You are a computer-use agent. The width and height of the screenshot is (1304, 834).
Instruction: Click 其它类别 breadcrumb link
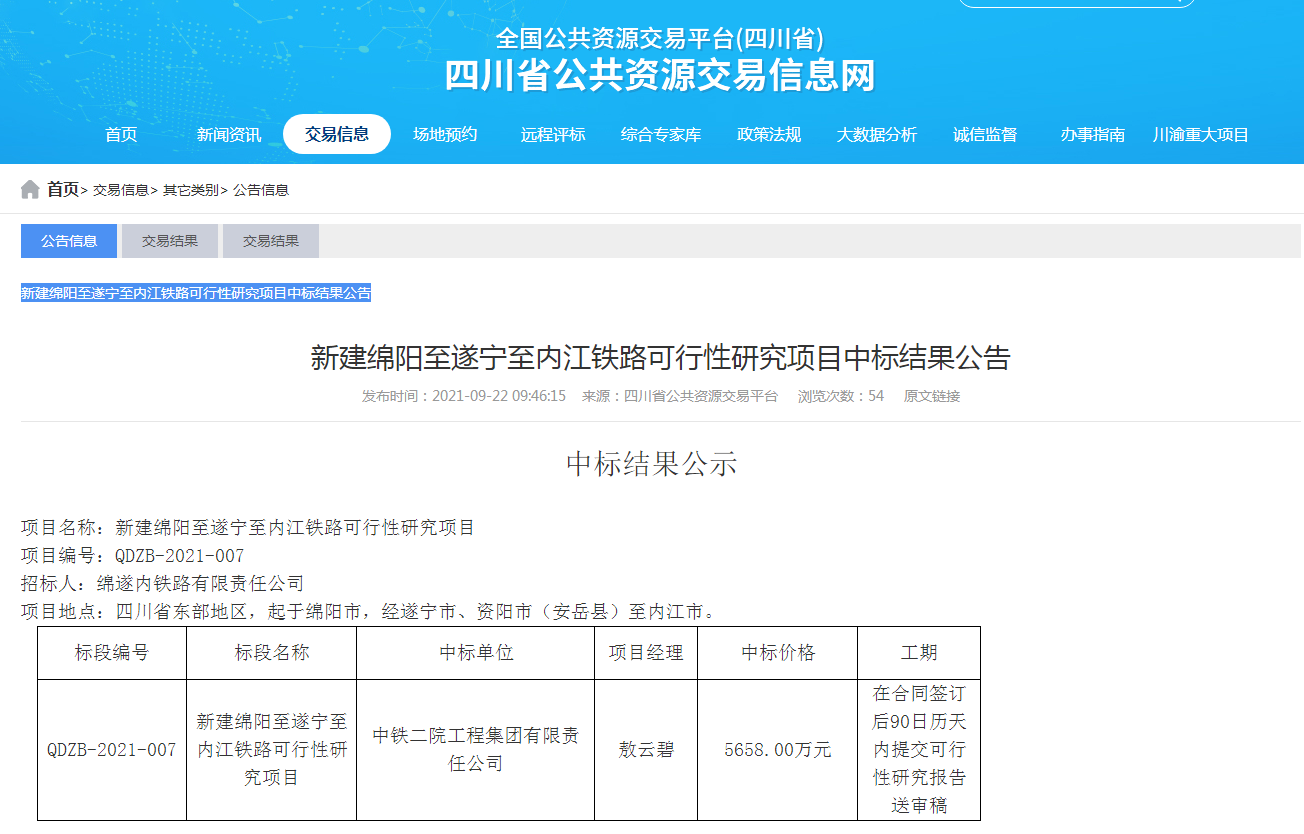[191, 190]
